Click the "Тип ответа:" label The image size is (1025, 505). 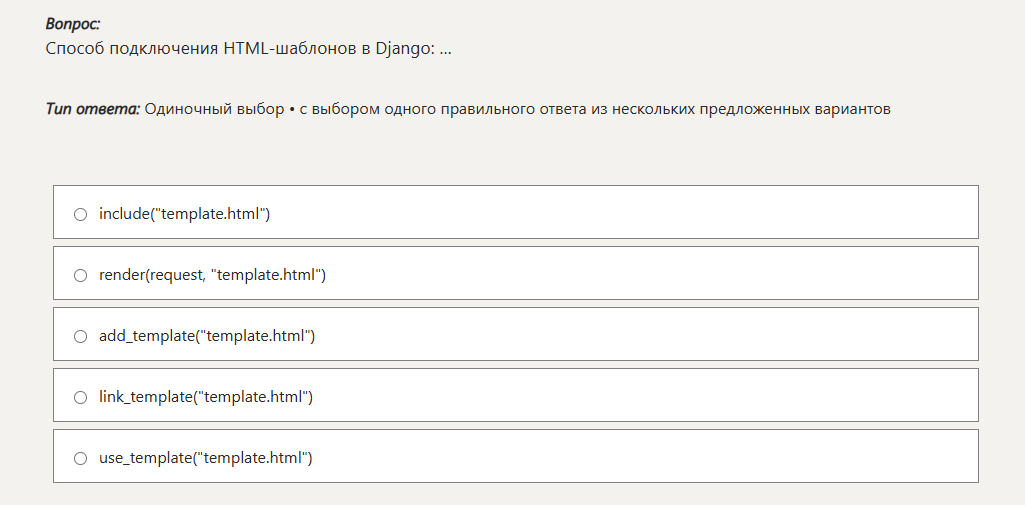tap(93, 109)
